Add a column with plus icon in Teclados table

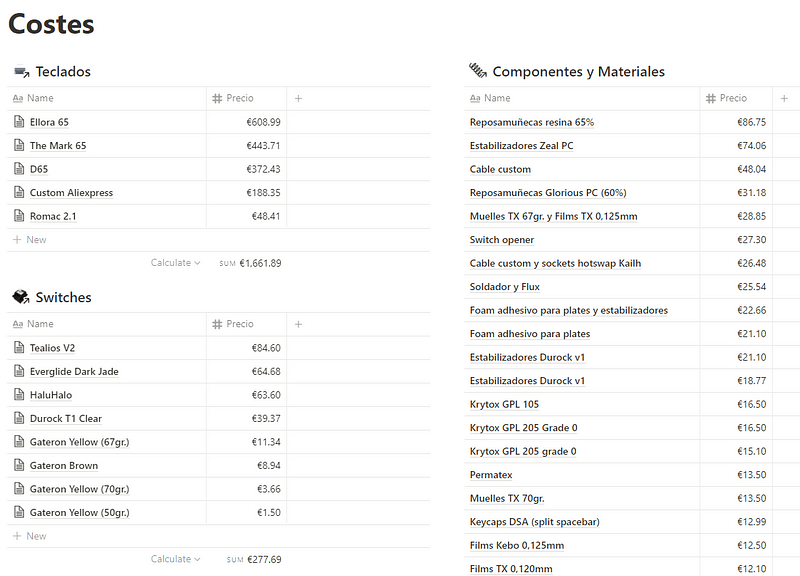click(299, 98)
